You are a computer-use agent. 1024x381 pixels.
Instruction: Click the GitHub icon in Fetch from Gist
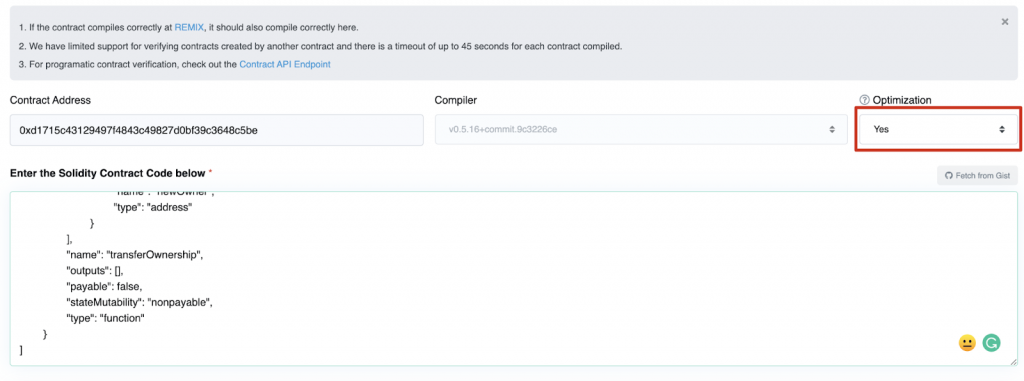(949, 176)
